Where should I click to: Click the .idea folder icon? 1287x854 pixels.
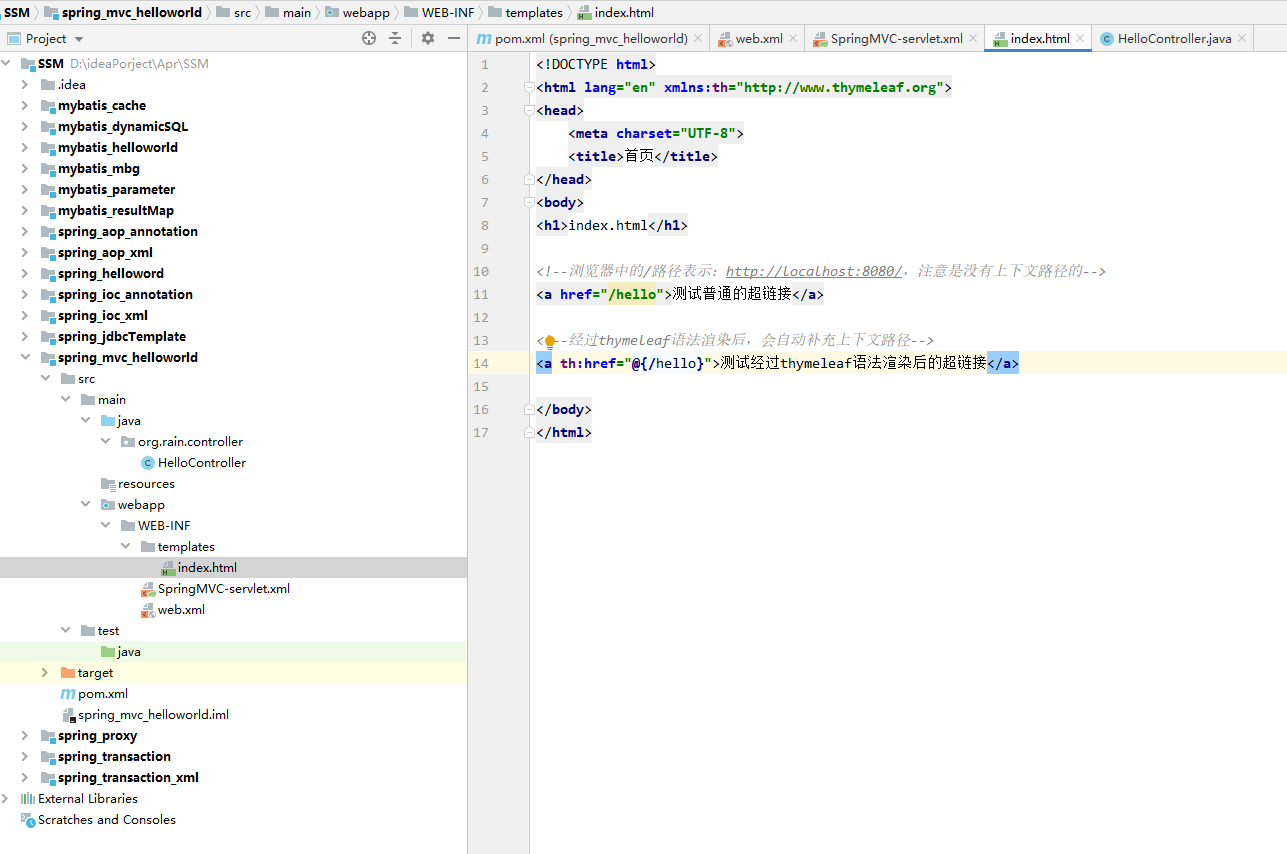click(48, 85)
